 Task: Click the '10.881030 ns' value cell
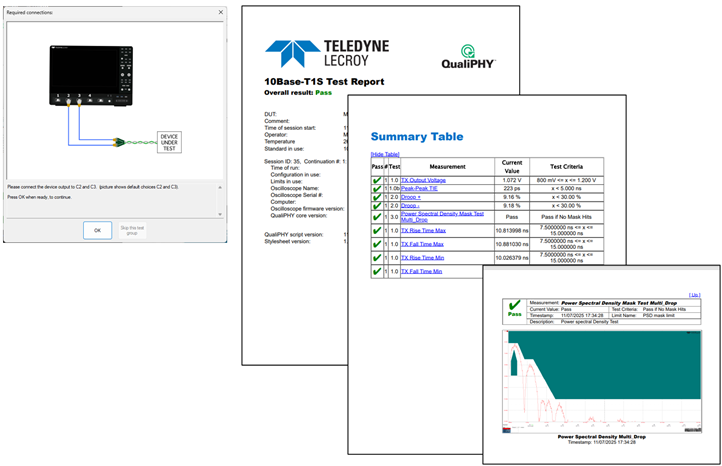click(x=512, y=244)
